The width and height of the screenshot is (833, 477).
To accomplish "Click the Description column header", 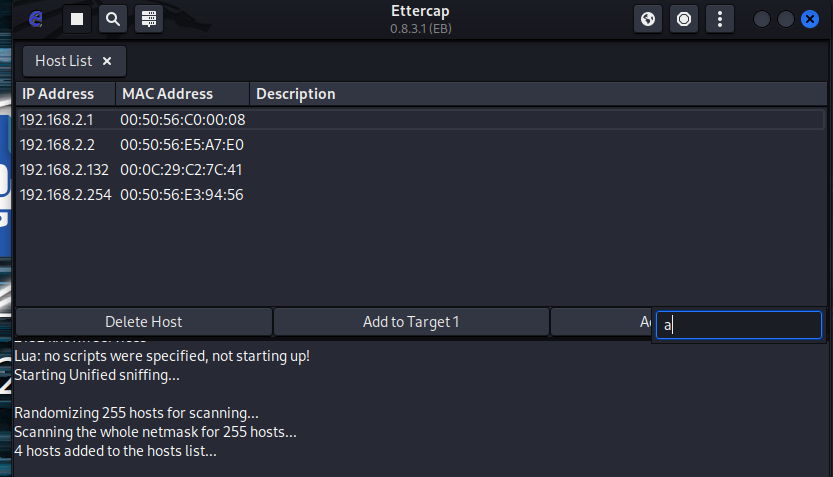I will 296,94.
